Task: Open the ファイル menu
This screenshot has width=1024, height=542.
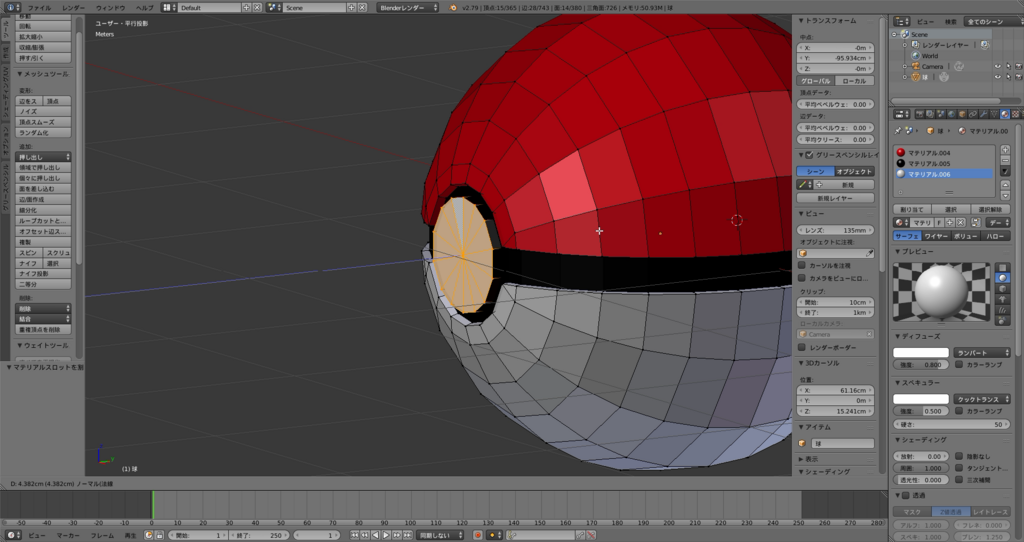Action: pos(39,7)
